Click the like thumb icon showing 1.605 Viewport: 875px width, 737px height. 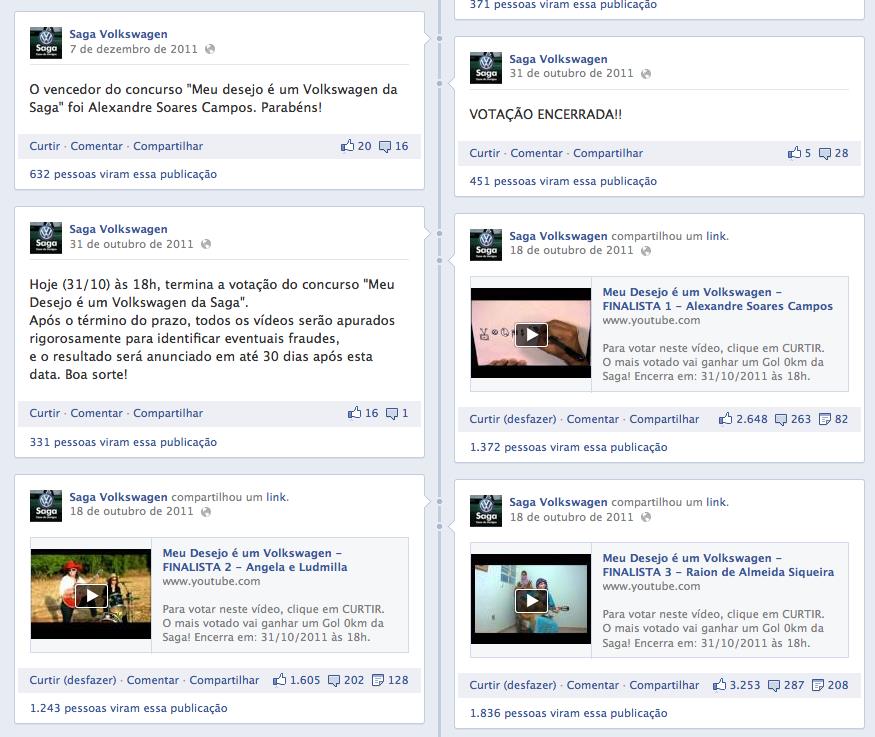pos(279,680)
